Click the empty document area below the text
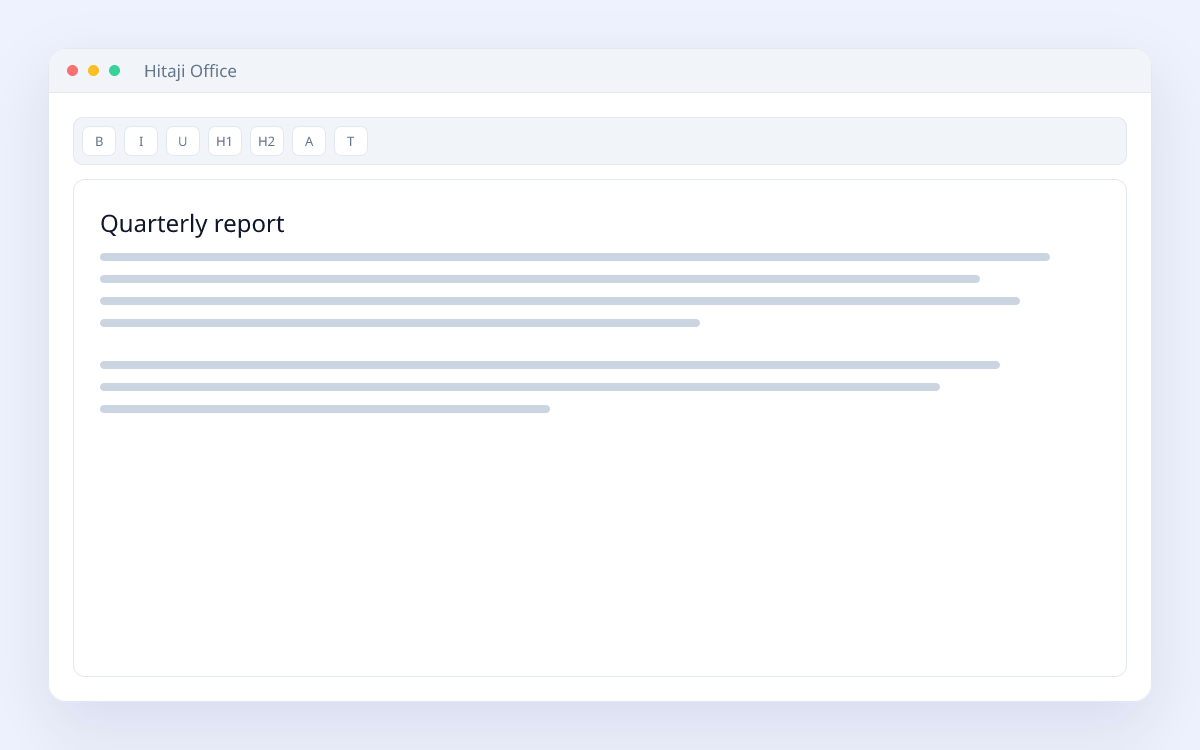1200x750 pixels. click(600, 545)
